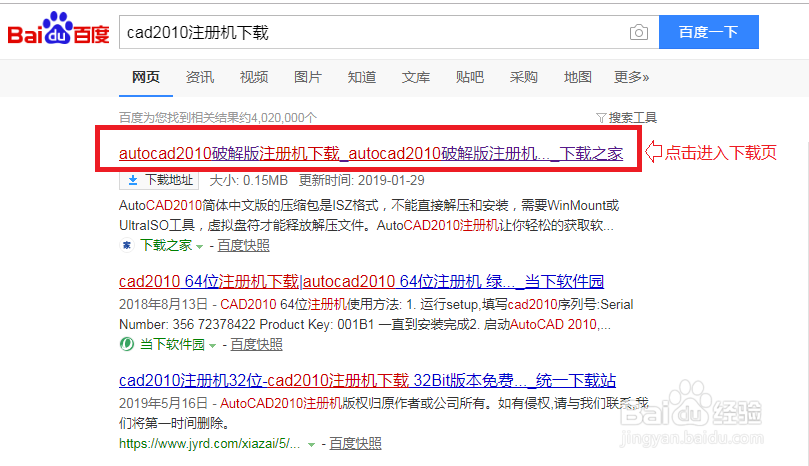The width and height of the screenshot is (809, 466).
Task: Open 百度快照 for the jyrd.com result
Action: (x=355, y=443)
